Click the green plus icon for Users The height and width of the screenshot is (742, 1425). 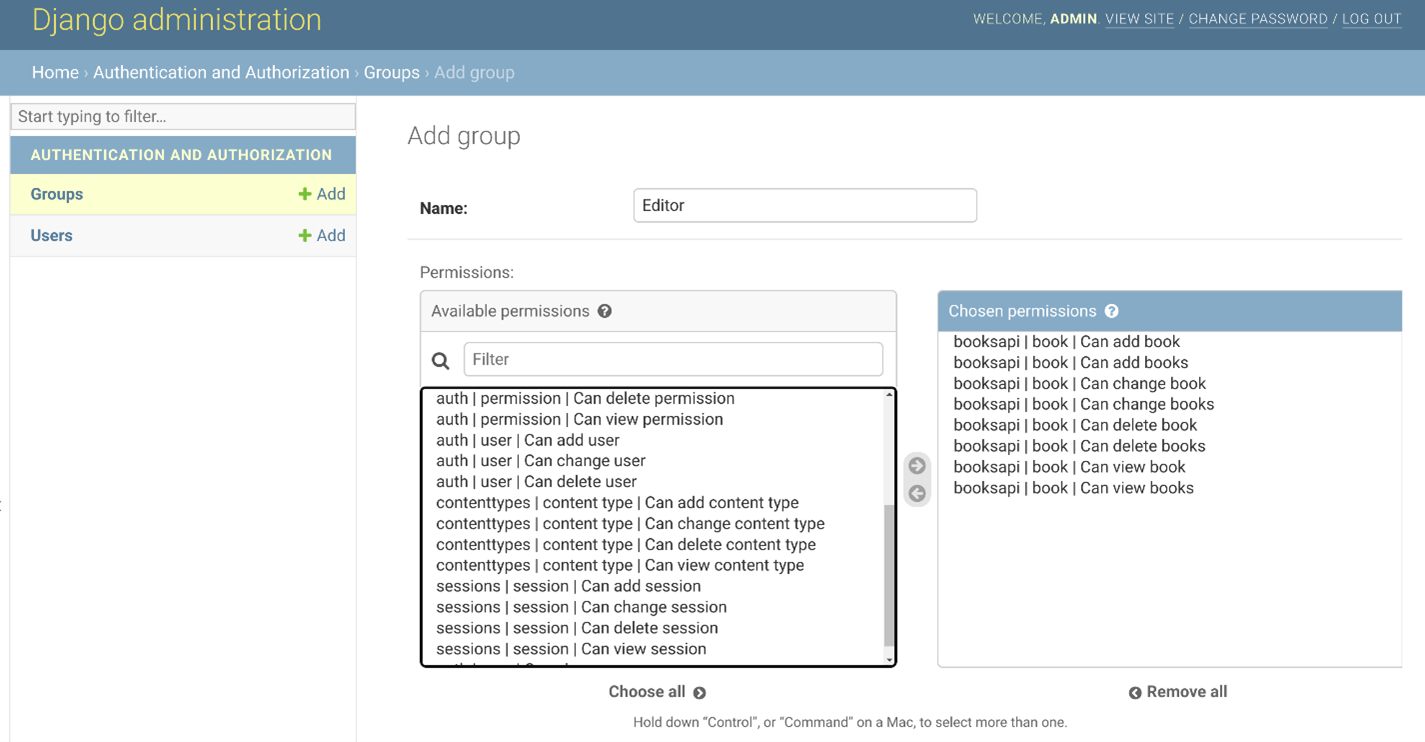tap(305, 236)
